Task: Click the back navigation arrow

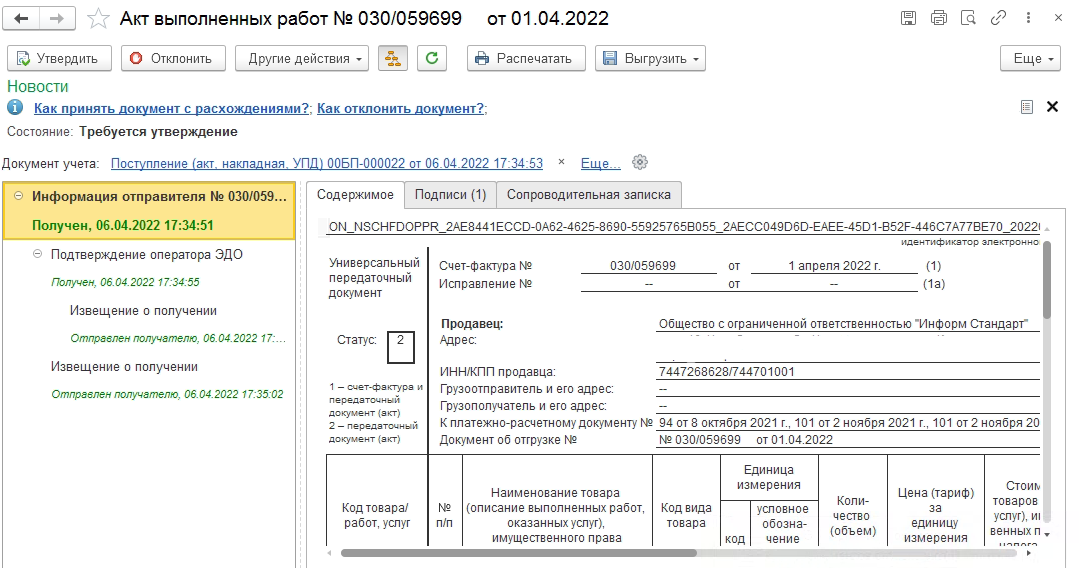Action: [22, 19]
